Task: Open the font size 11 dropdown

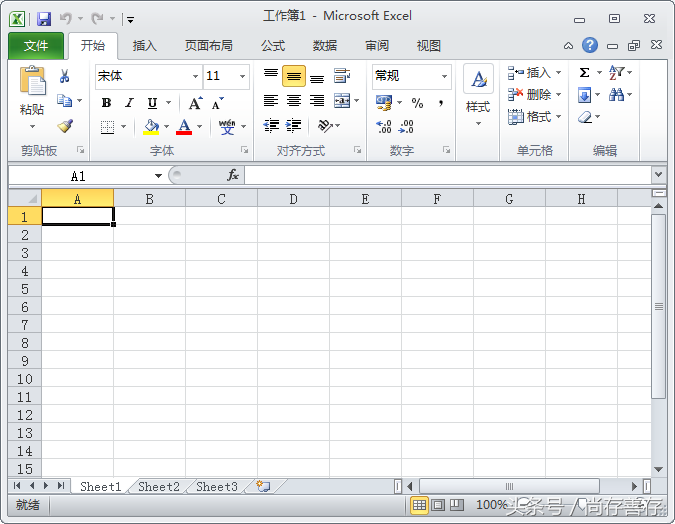Action: pyautogui.click(x=242, y=76)
